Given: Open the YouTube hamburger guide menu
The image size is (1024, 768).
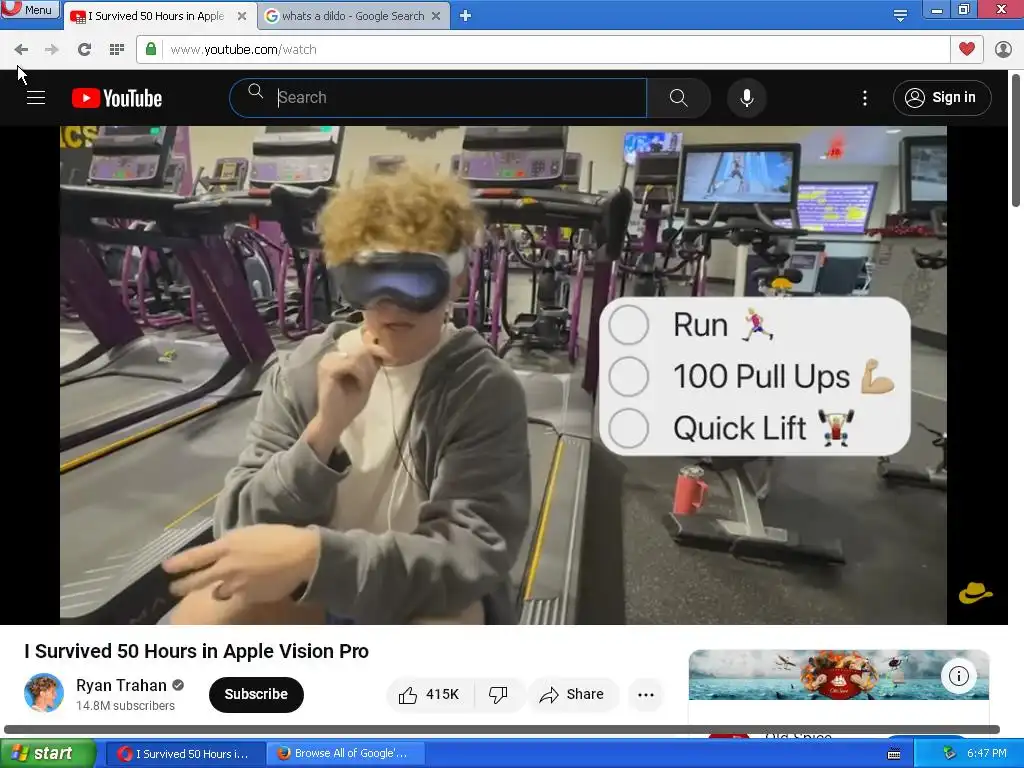Looking at the screenshot, I should click(36, 98).
